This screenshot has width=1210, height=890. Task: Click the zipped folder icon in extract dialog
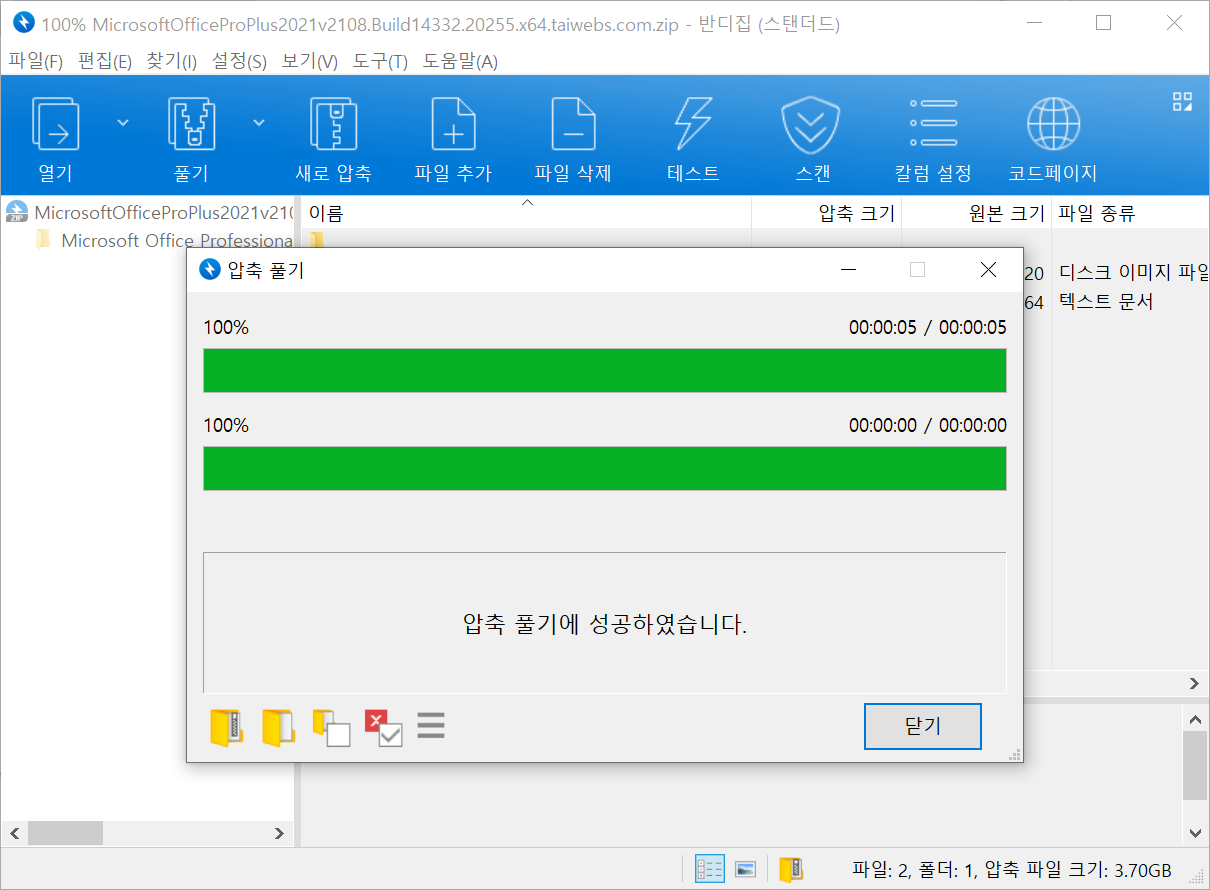227,727
